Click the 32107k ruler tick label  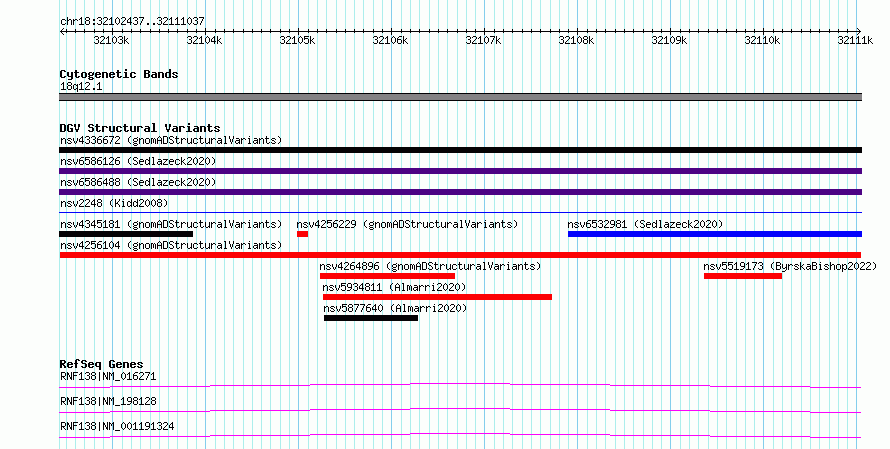483,40
